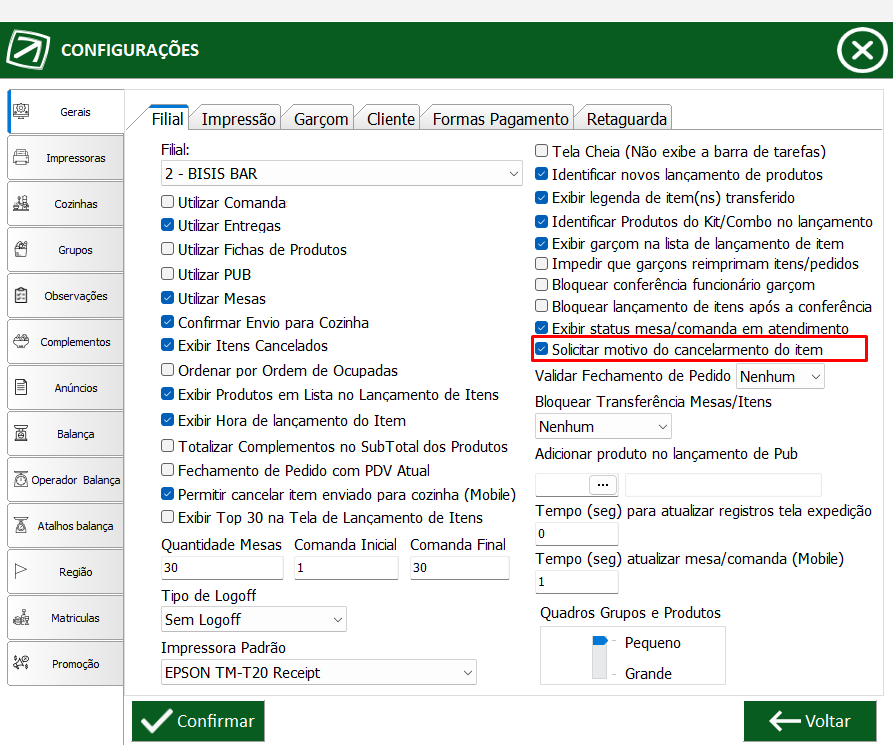The height and width of the screenshot is (751, 893).
Task: Toggle Permitir cancelar item enviado para cozinha
Action: (x=167, y=494)
